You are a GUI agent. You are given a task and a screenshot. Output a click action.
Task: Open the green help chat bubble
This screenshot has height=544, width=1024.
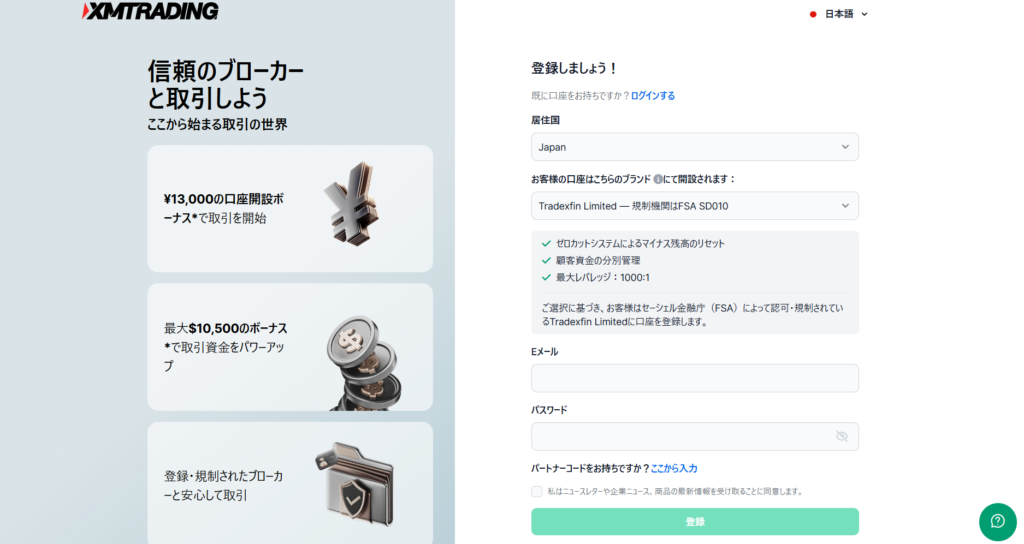(x=997, y=521)
